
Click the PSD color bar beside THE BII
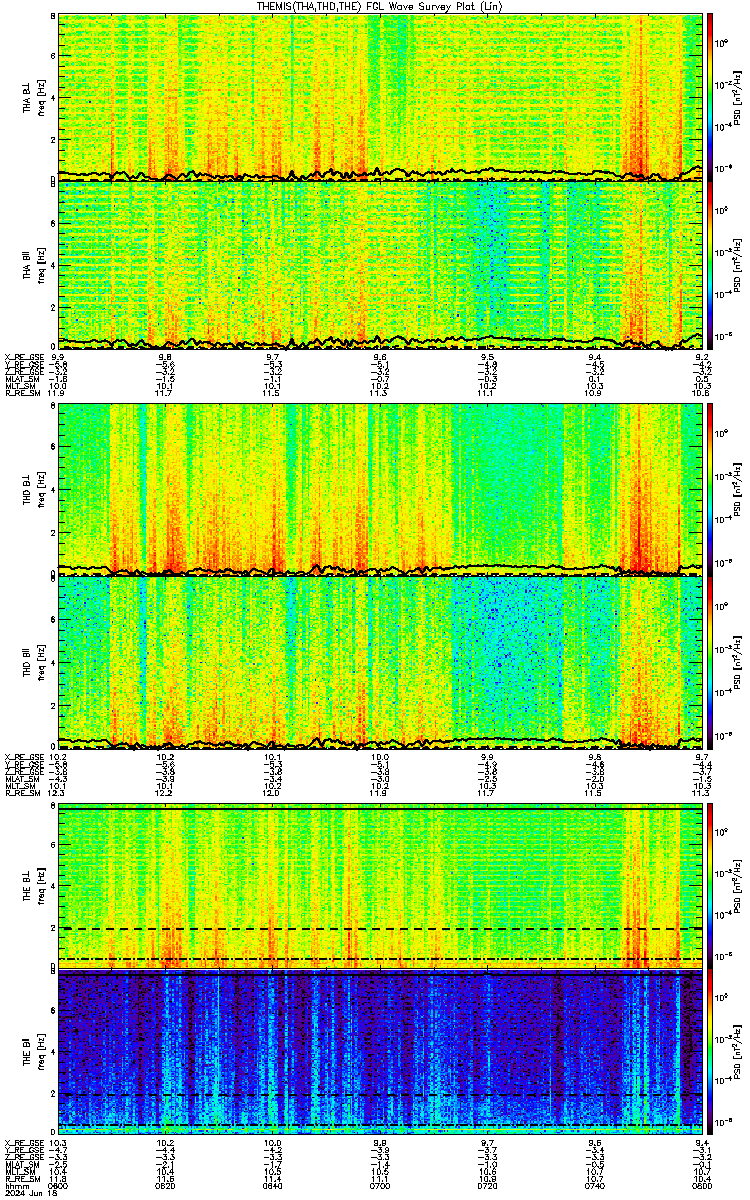pyautogui.click(x=710, y=1054)
